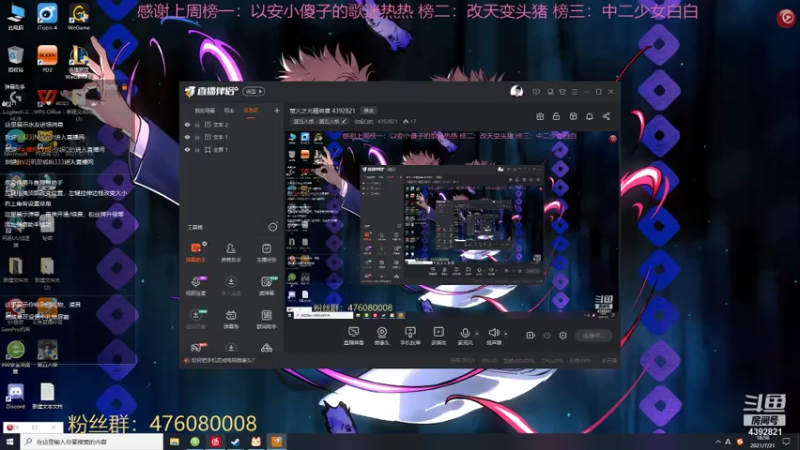This screenshot has height=450, width=800.
Task: Select the orange highlighted scene tab
Action: point(251,110)
